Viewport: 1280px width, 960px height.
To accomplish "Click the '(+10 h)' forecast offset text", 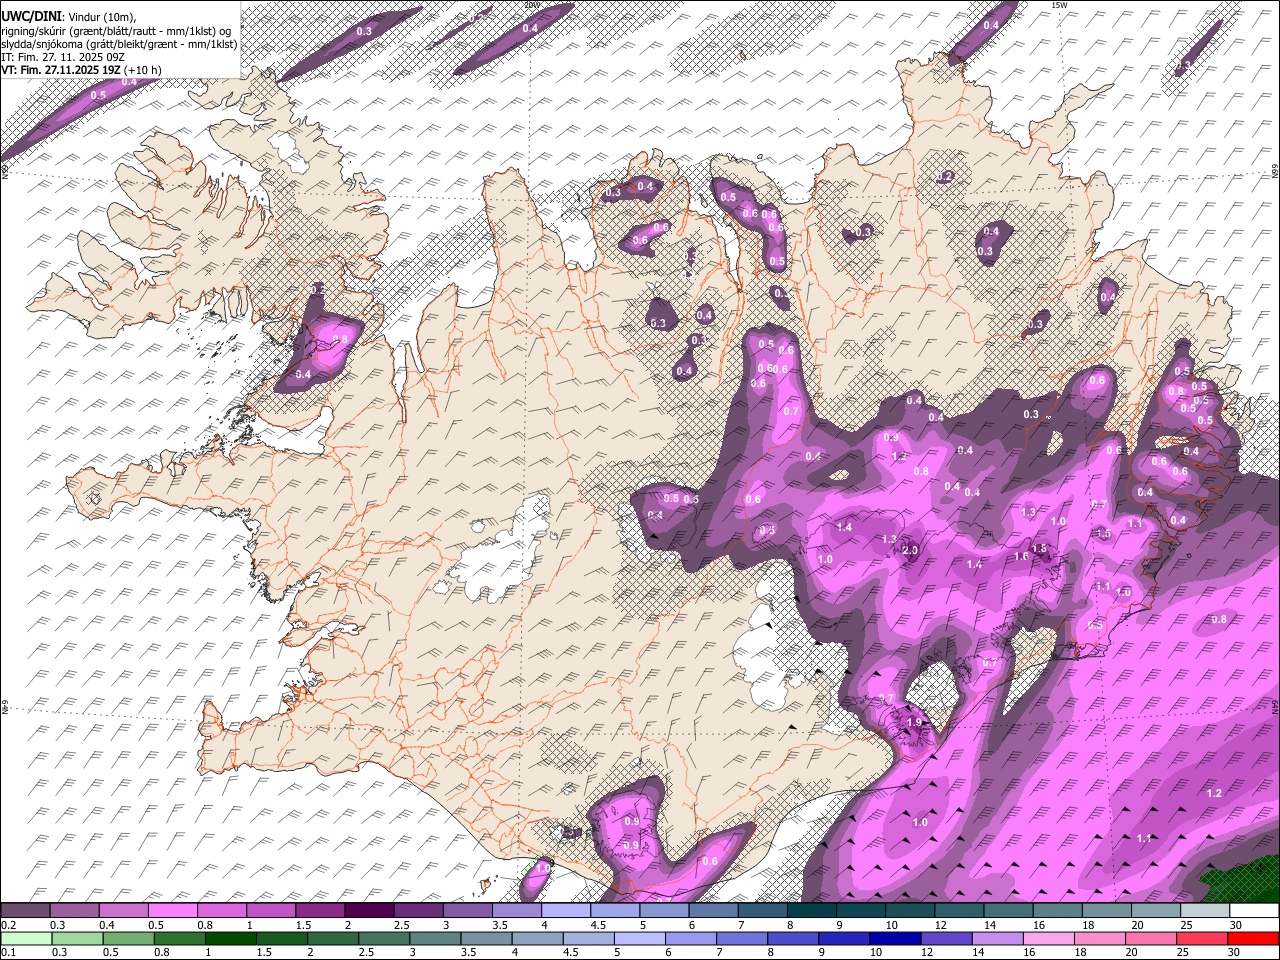I will (143, 71).
